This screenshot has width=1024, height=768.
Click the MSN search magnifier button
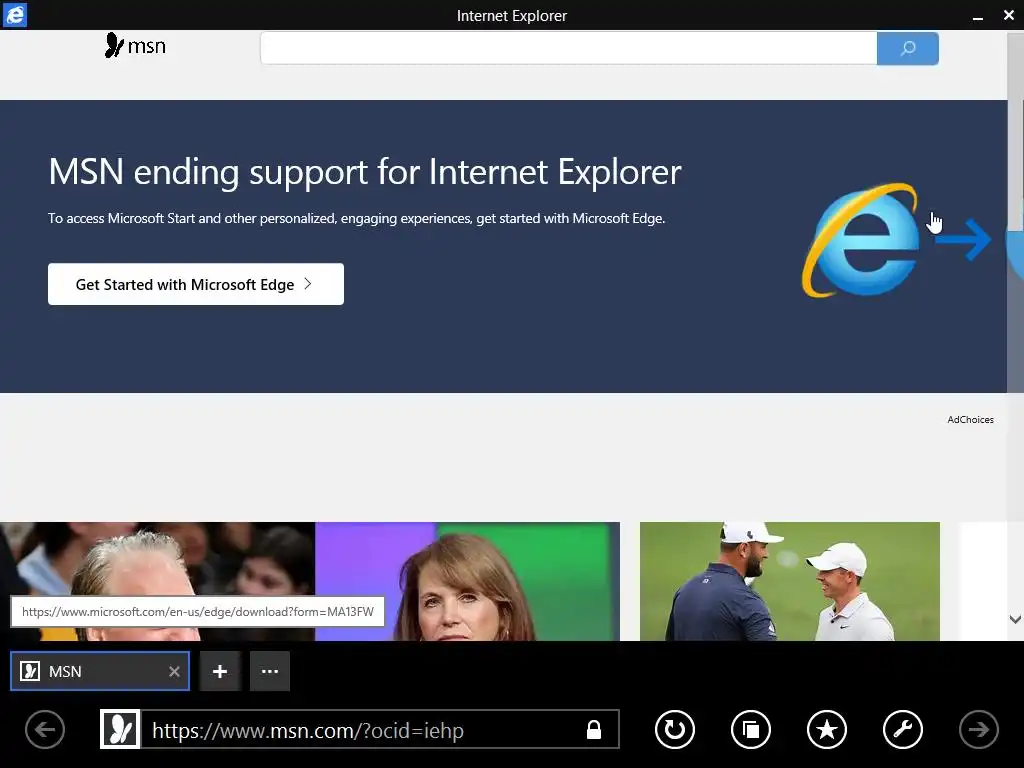point(908,48)
